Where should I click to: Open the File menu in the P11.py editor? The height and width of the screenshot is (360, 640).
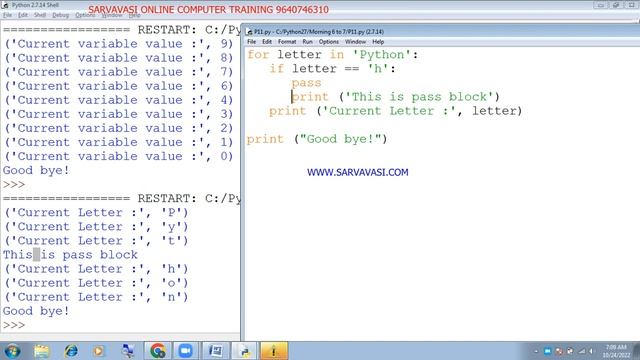click(251, 42)
